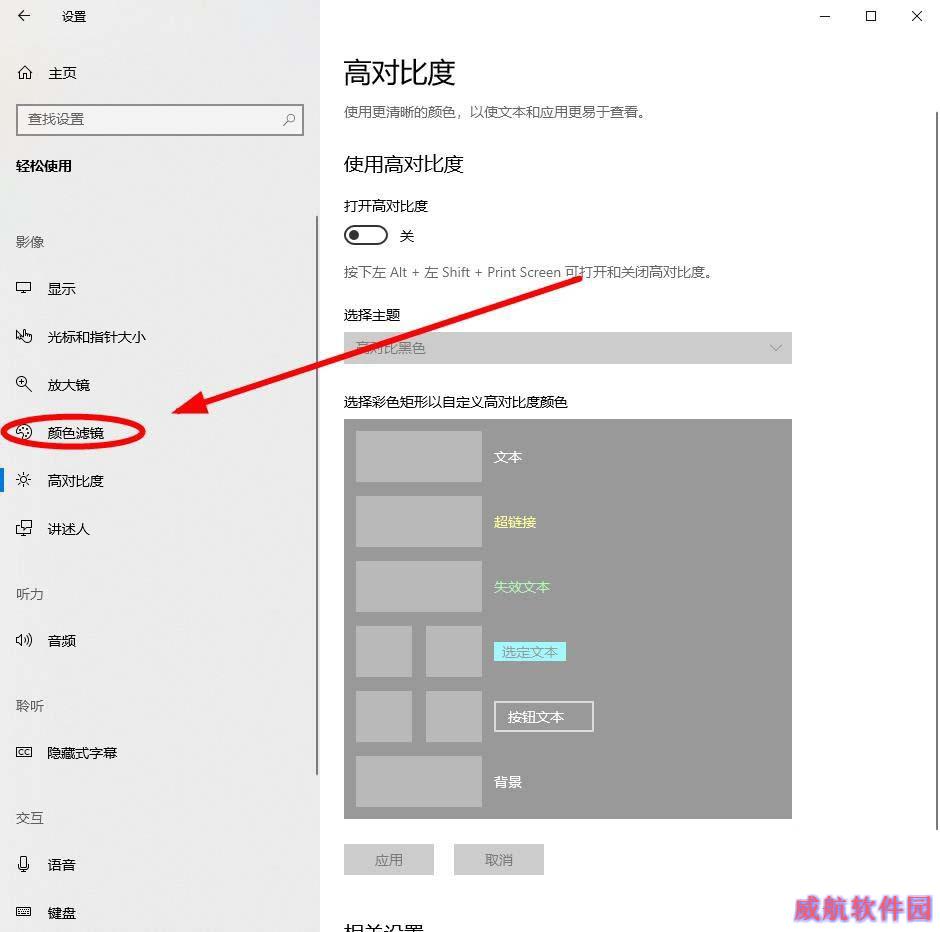Click the microphone icon for 语音
This screenshot has height=932, width=940.
23,864
